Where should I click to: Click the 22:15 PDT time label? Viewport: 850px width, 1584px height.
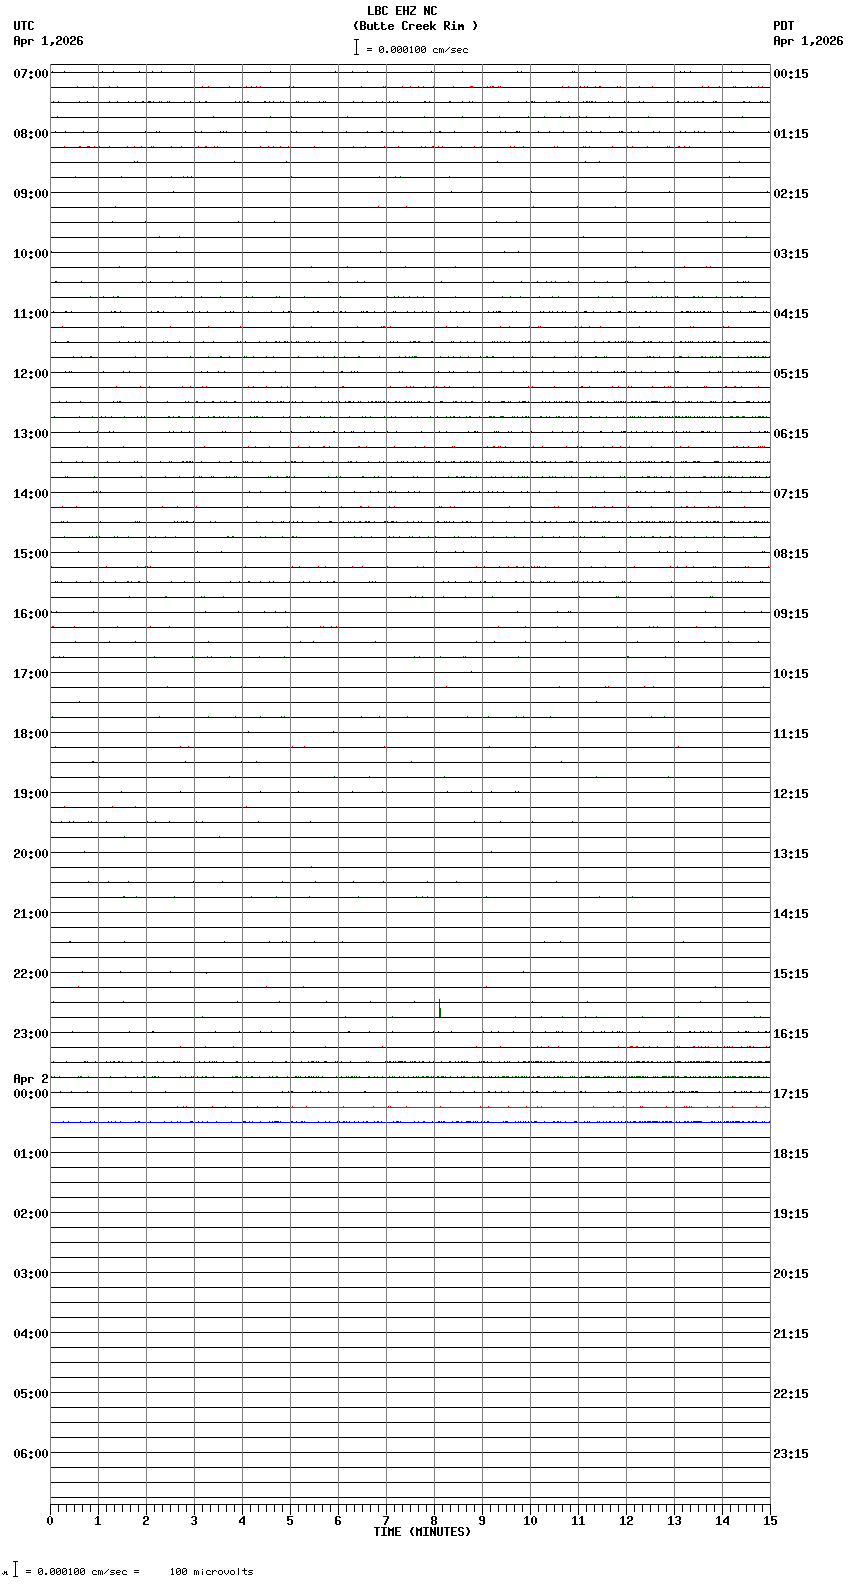coord(791,1394)
